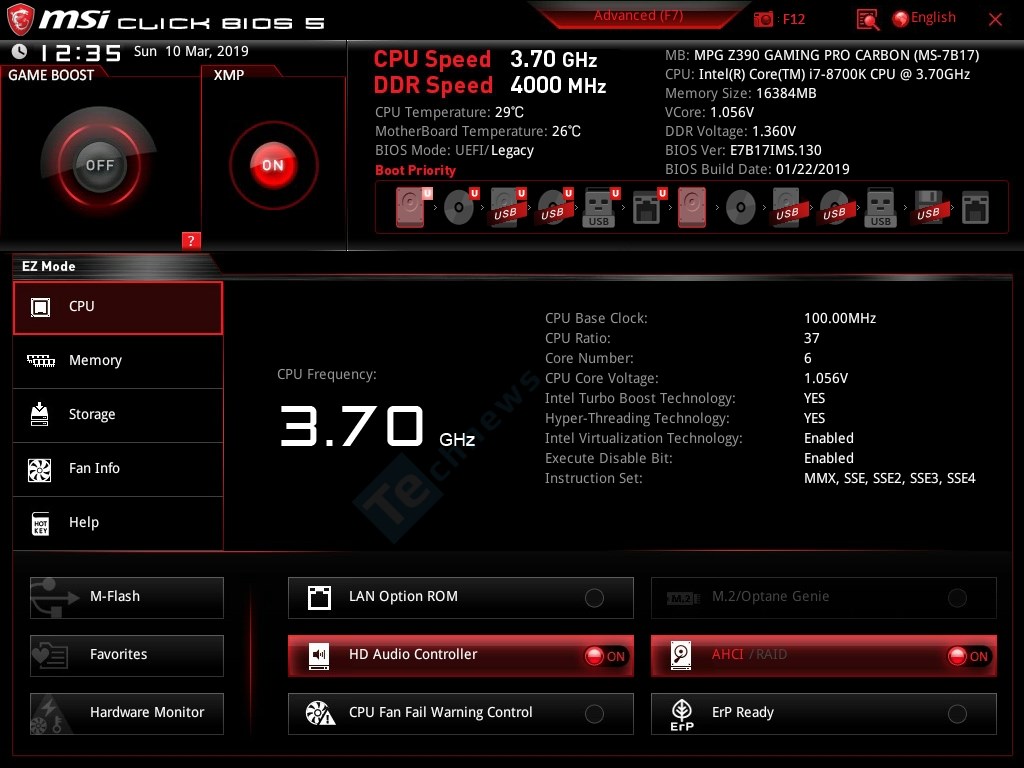Screen dimensions: 1024x768
Task: Click the F12 screenshot camera icon
Action: (x=764, y=19)
